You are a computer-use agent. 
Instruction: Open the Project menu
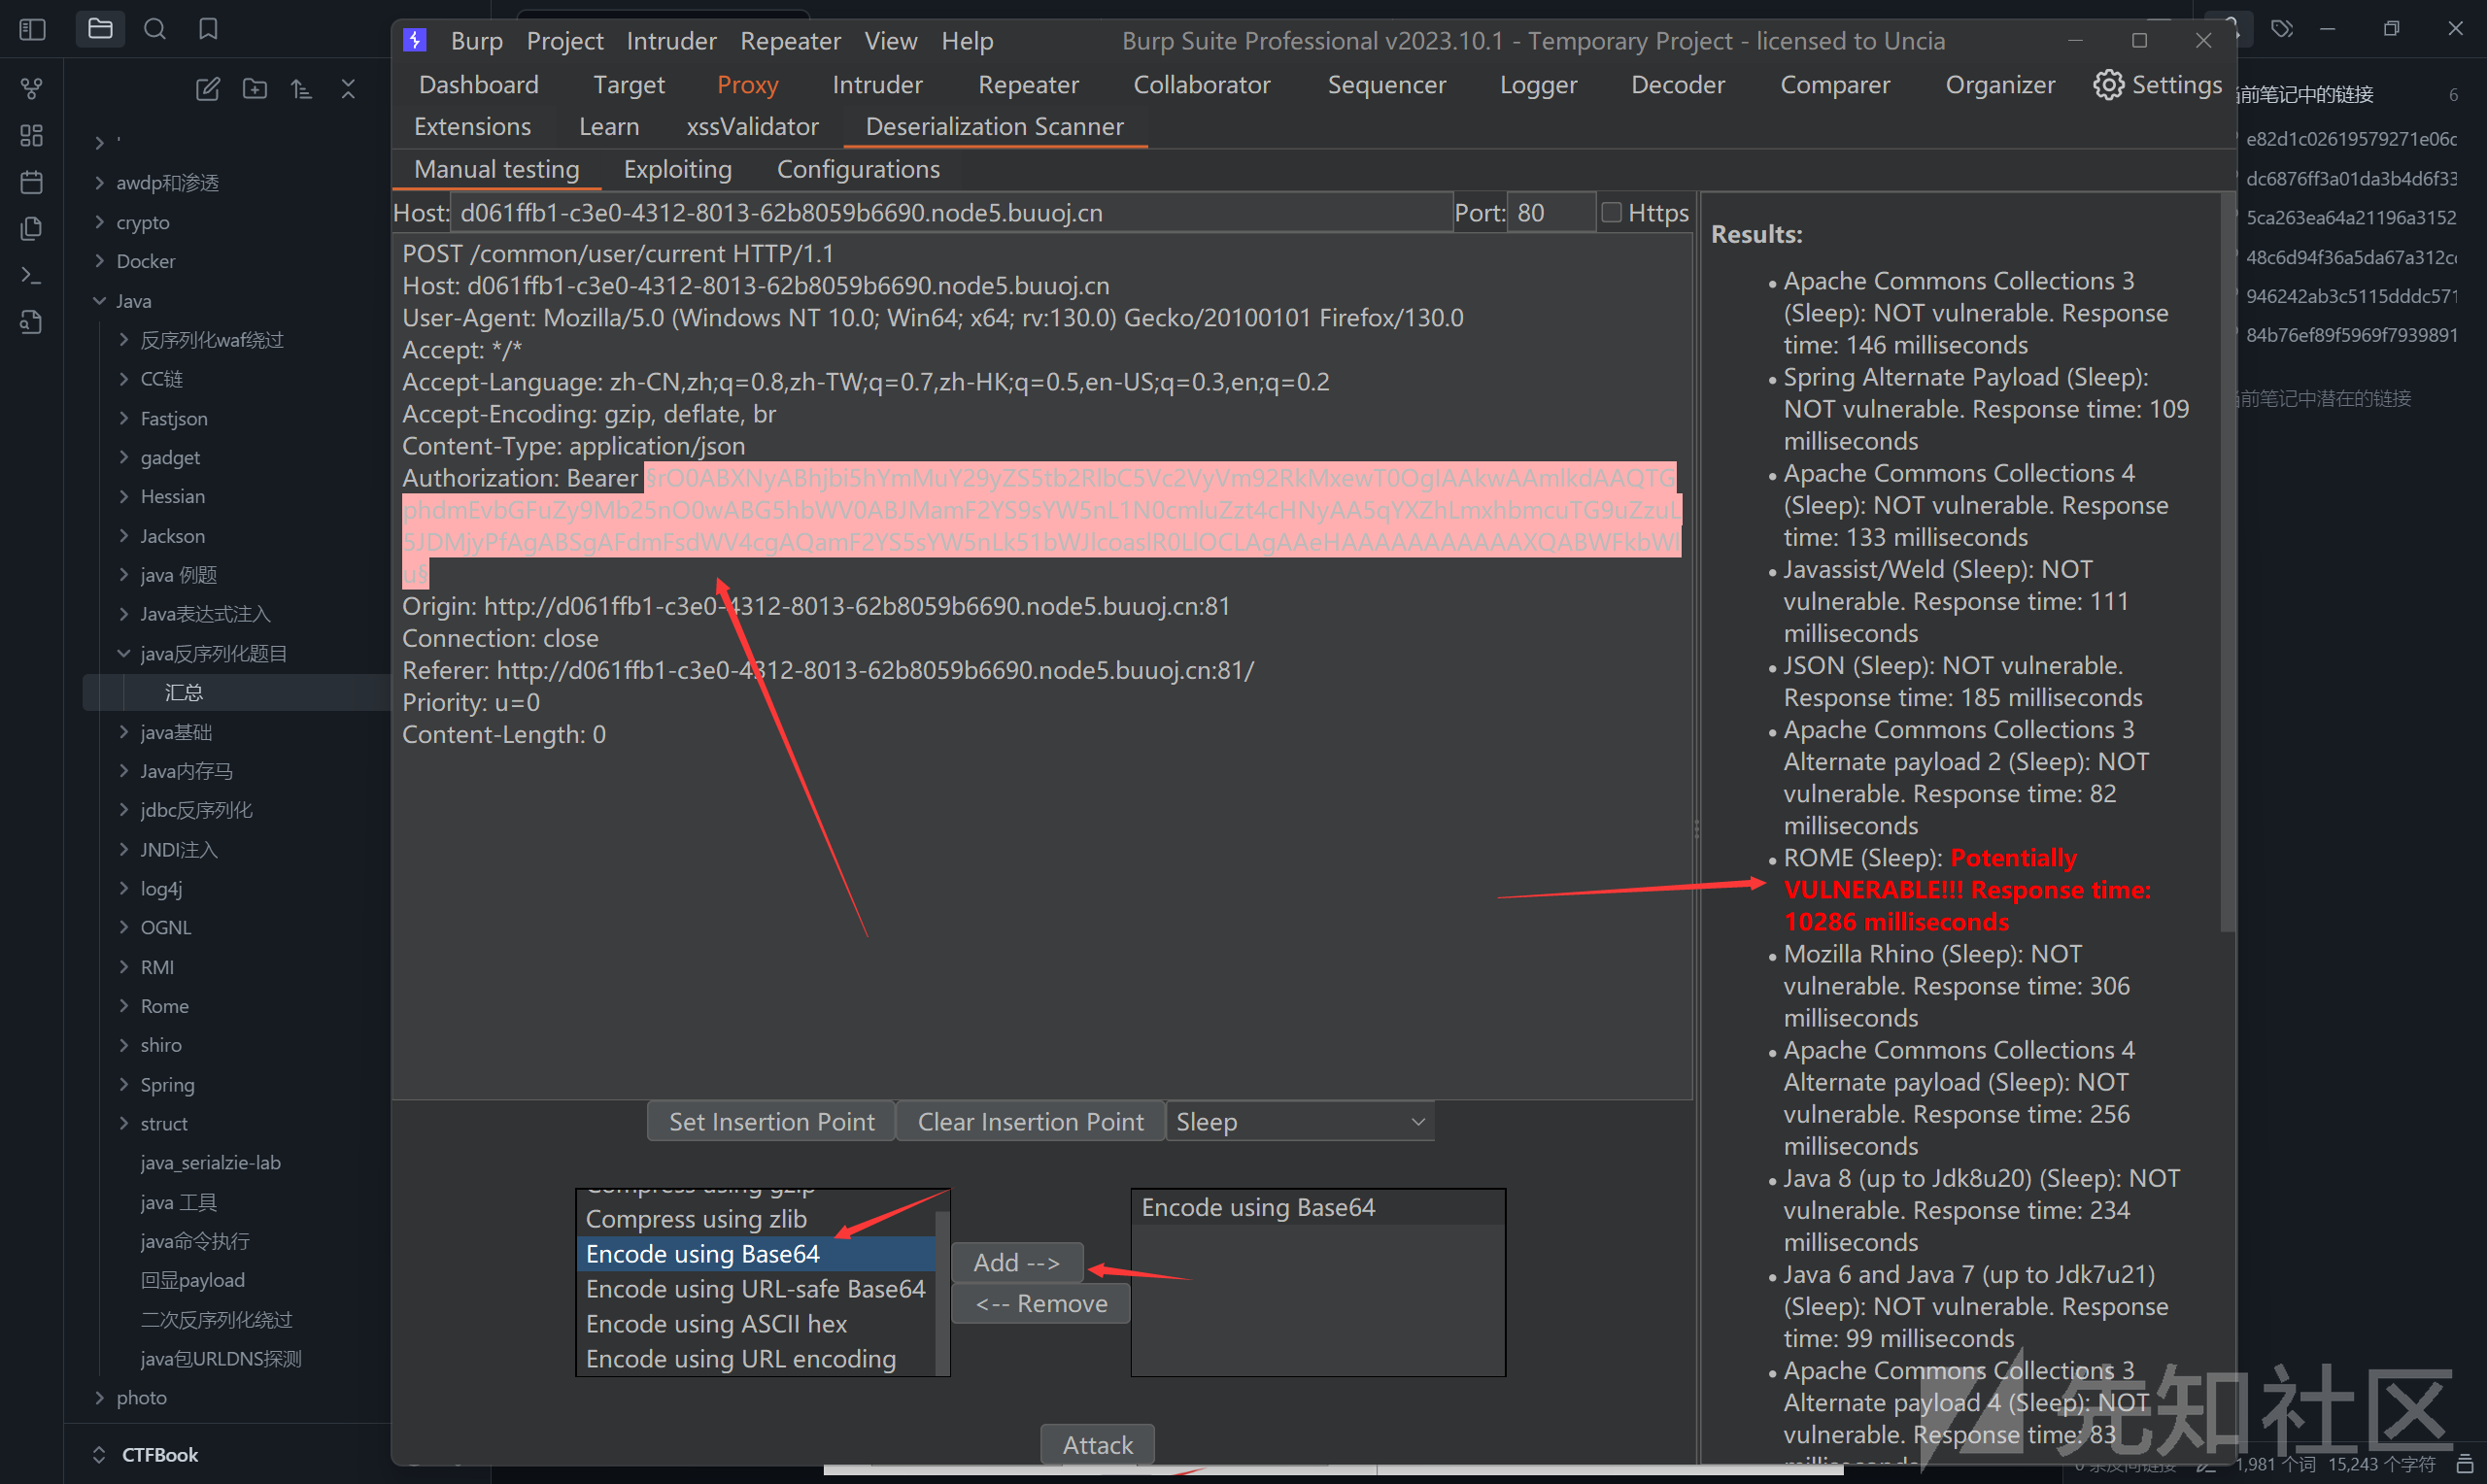click(565, 41)
